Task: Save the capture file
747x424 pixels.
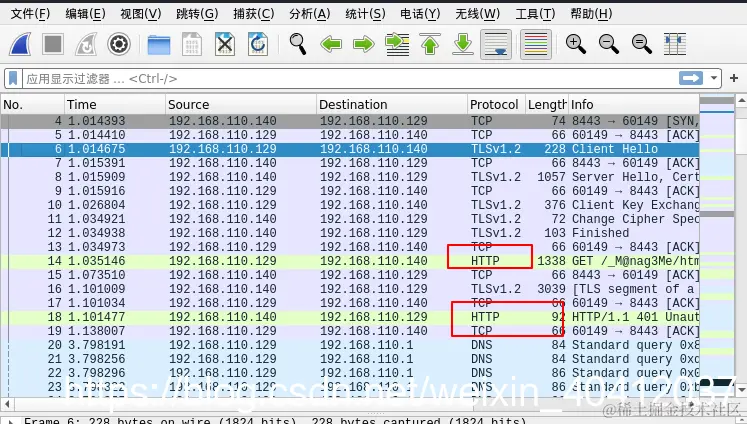Action: 192,45
